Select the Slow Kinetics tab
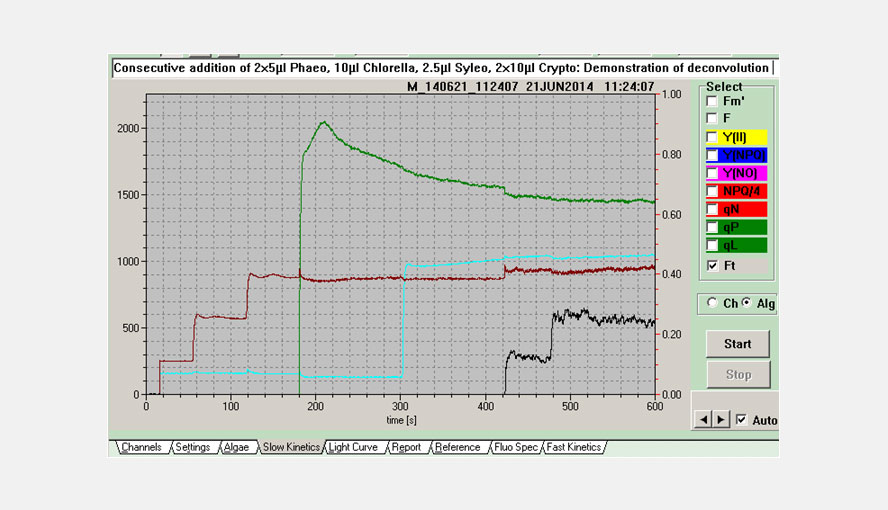The width and height of the screenshot is (888, 510). pos(291,447)
